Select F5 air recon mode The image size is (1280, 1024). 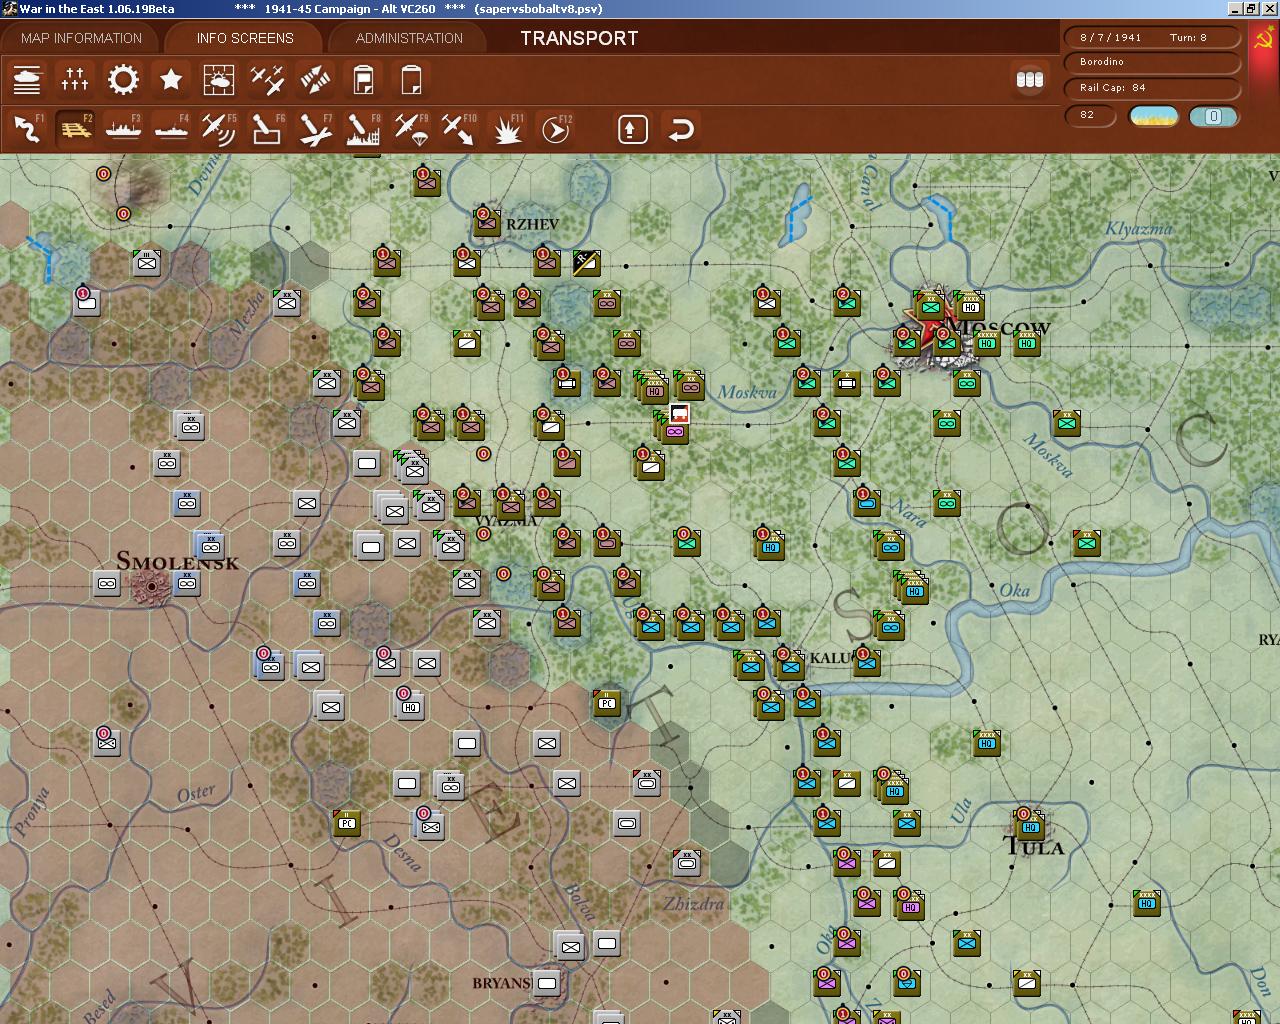pos(219,129)
